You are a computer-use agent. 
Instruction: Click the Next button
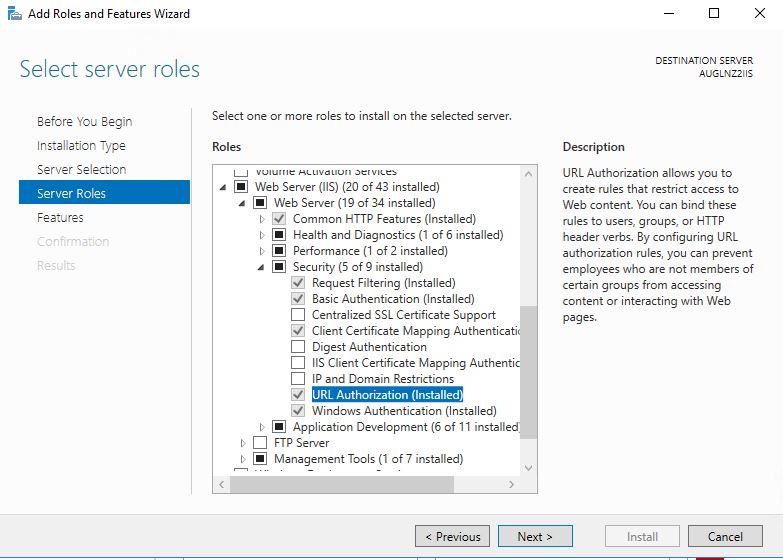pyautogui.click(x=535, y=536)
